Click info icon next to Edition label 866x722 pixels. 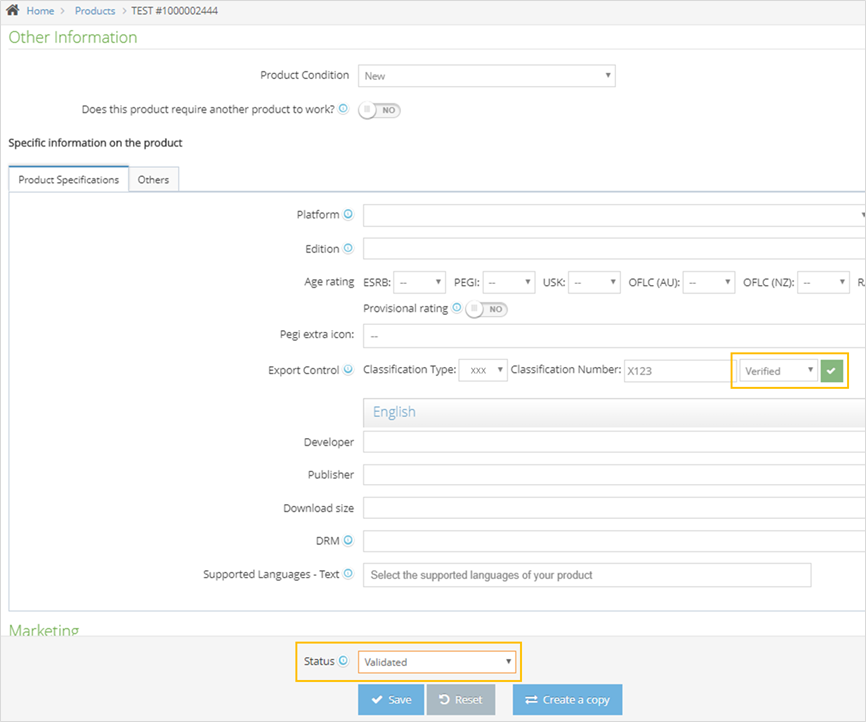(348, 249)
